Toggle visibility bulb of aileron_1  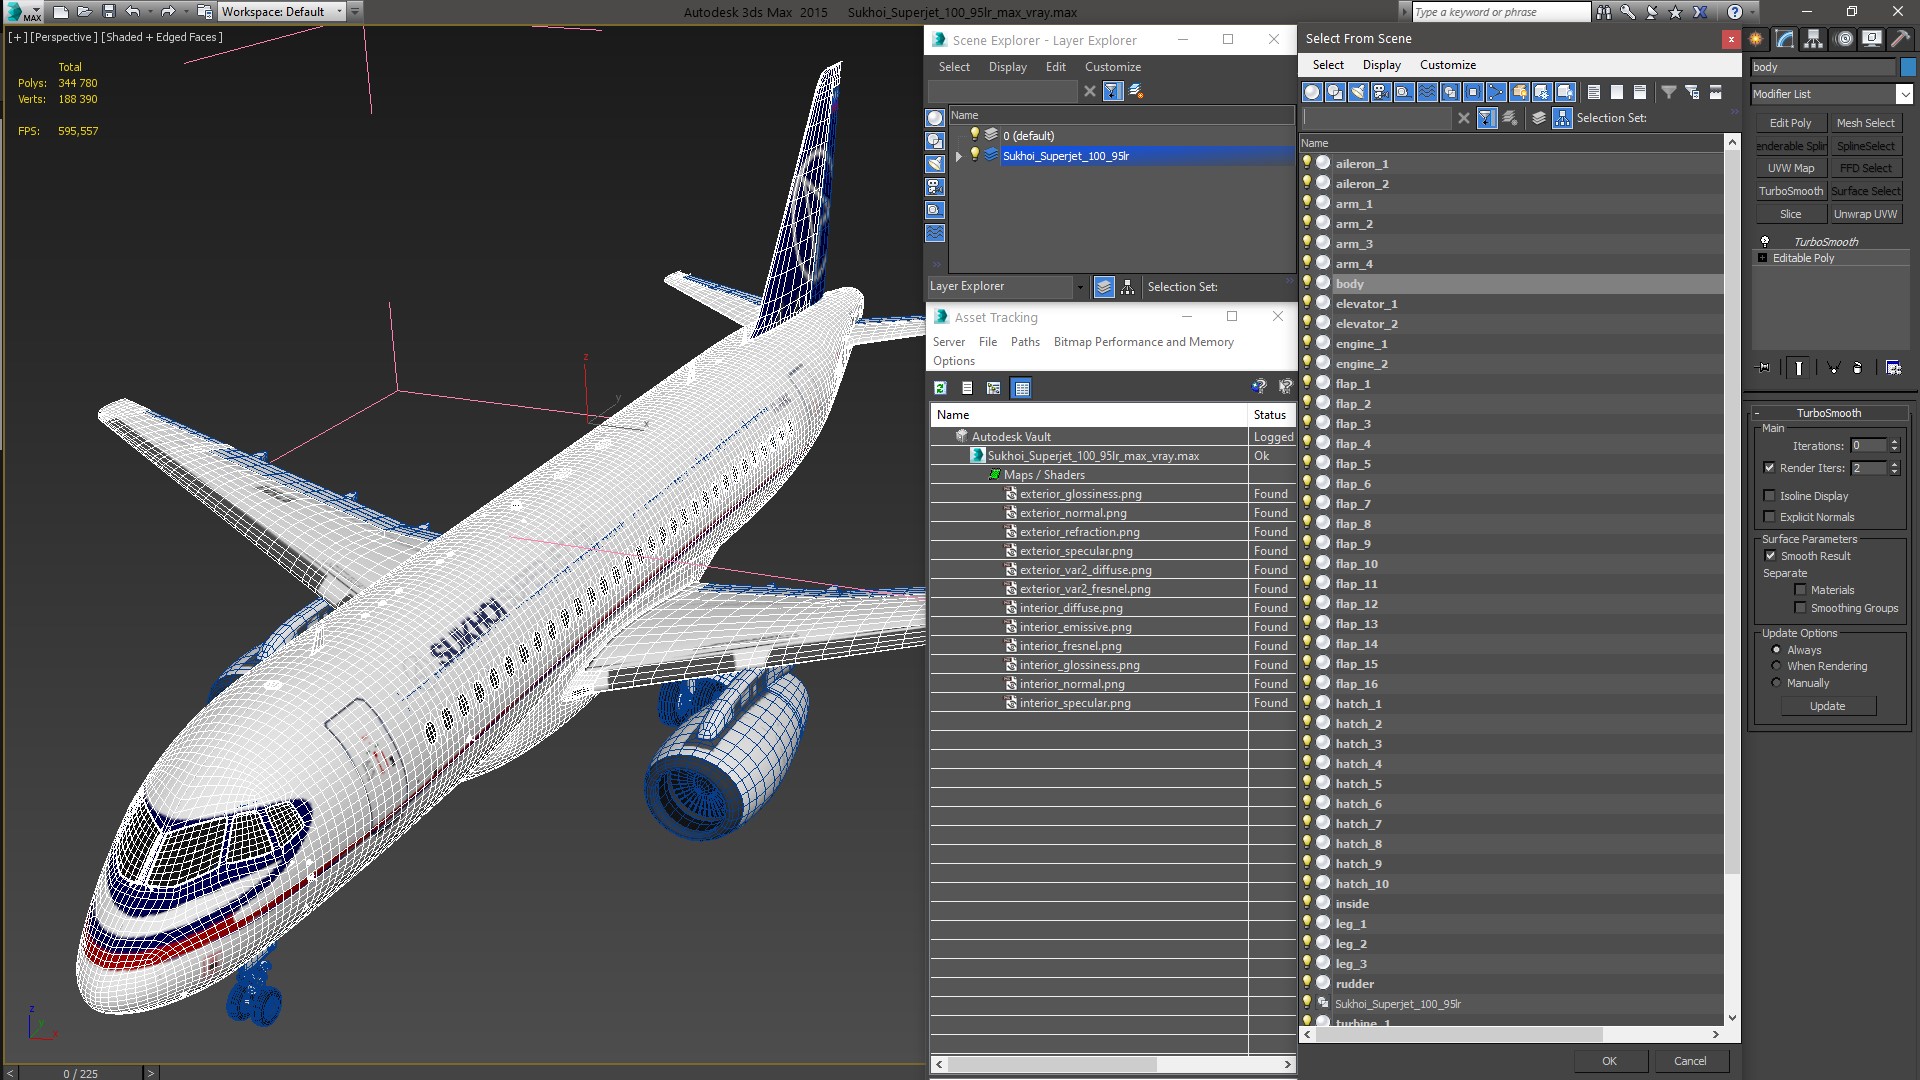(x=1307, y=163)
